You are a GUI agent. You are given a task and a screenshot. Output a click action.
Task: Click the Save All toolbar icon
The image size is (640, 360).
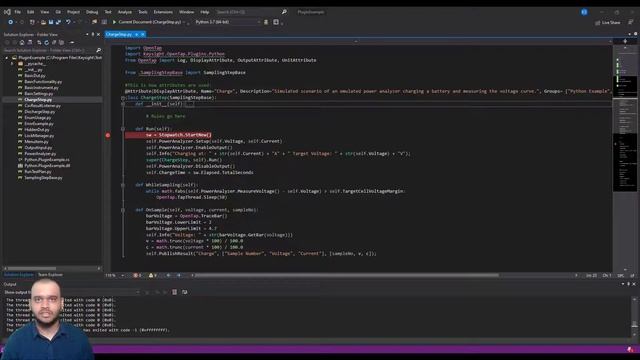click(58, 22)
